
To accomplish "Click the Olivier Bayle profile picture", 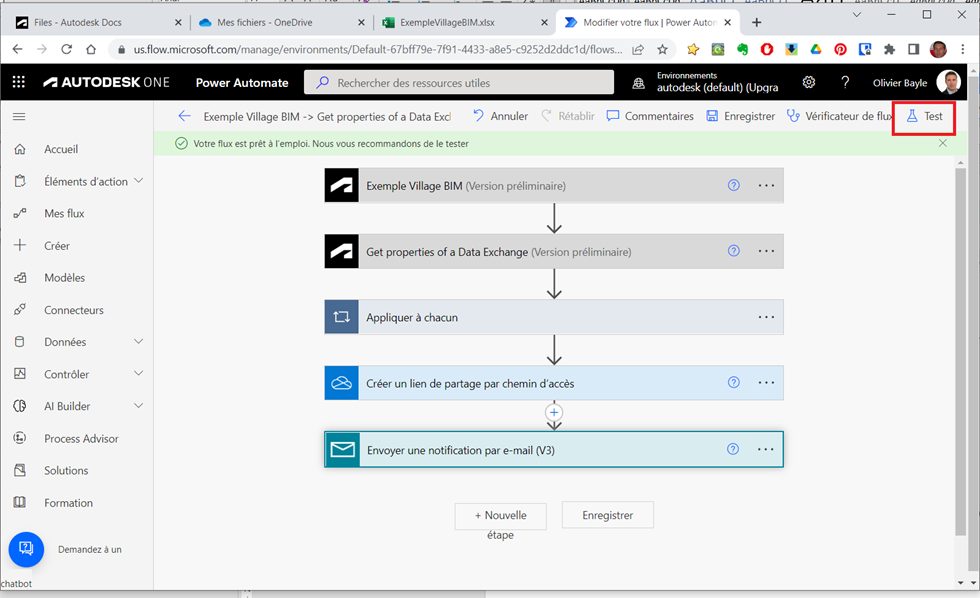I will tap(948, 82).
